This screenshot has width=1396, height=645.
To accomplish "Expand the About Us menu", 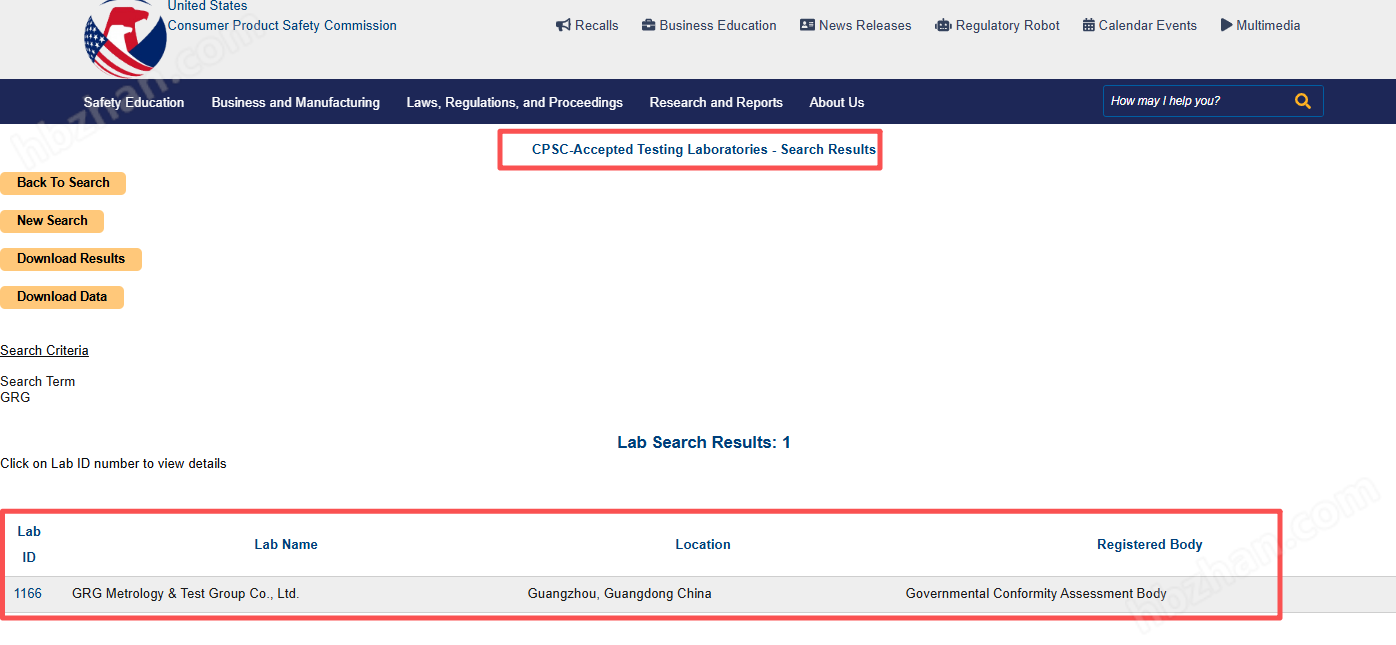I will (x=836, y=102).
